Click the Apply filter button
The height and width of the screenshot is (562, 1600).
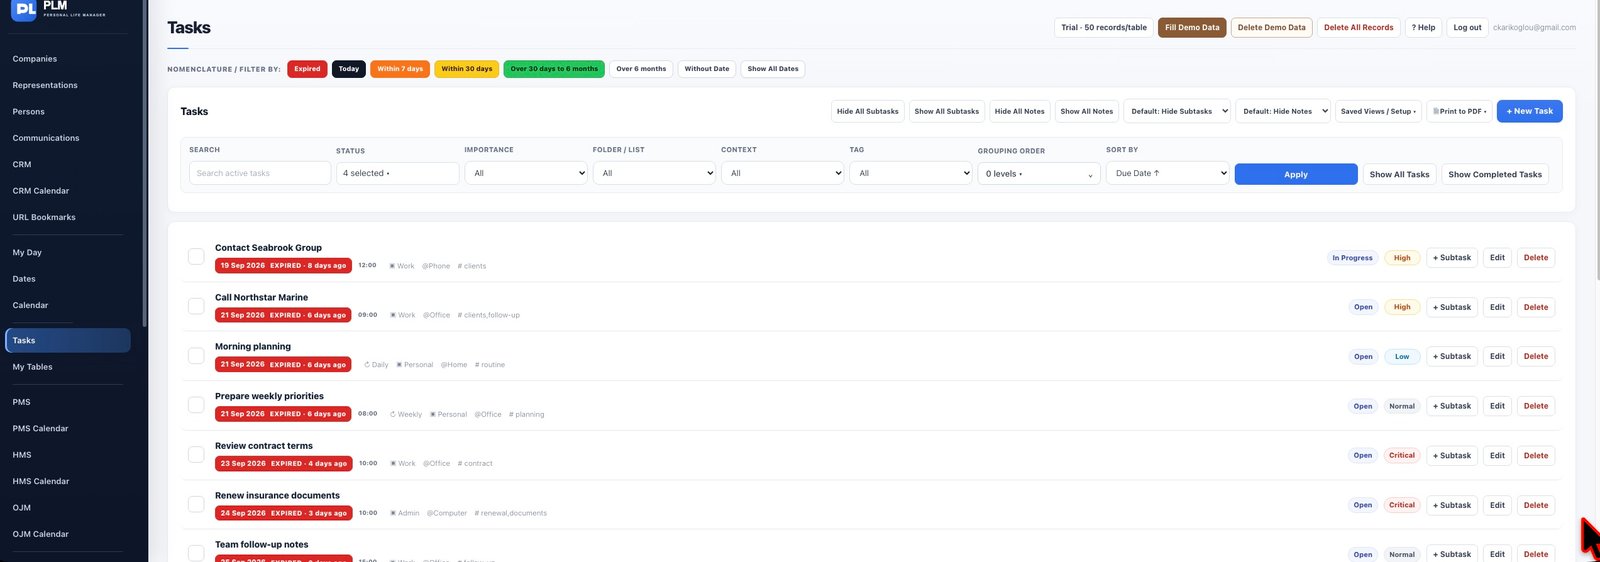1296,174
